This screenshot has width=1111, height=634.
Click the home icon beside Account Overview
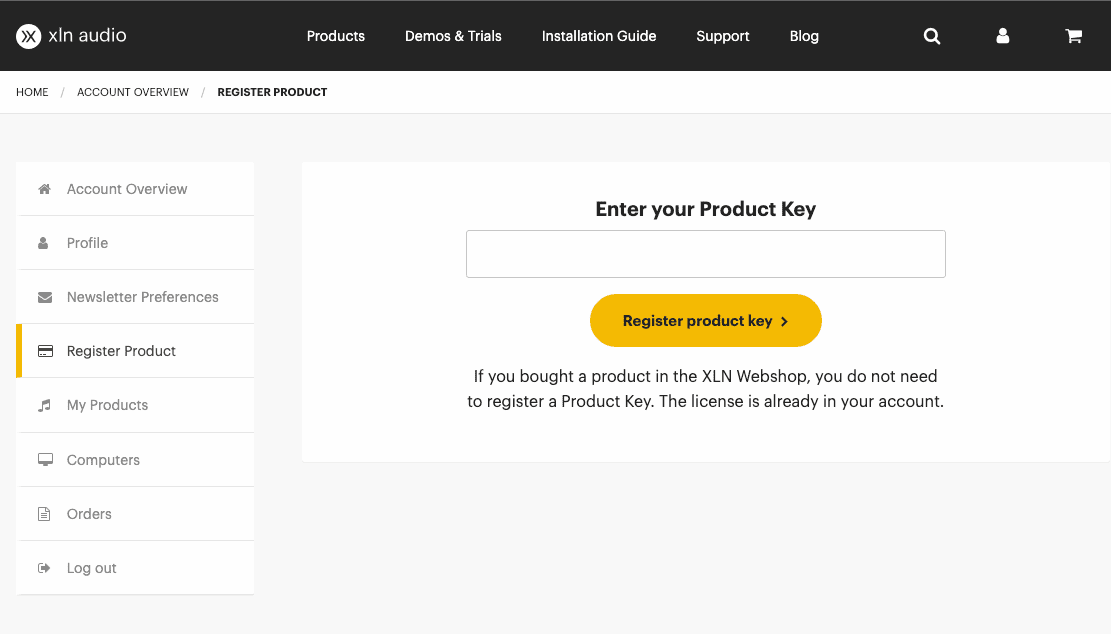tap(44, 189)
